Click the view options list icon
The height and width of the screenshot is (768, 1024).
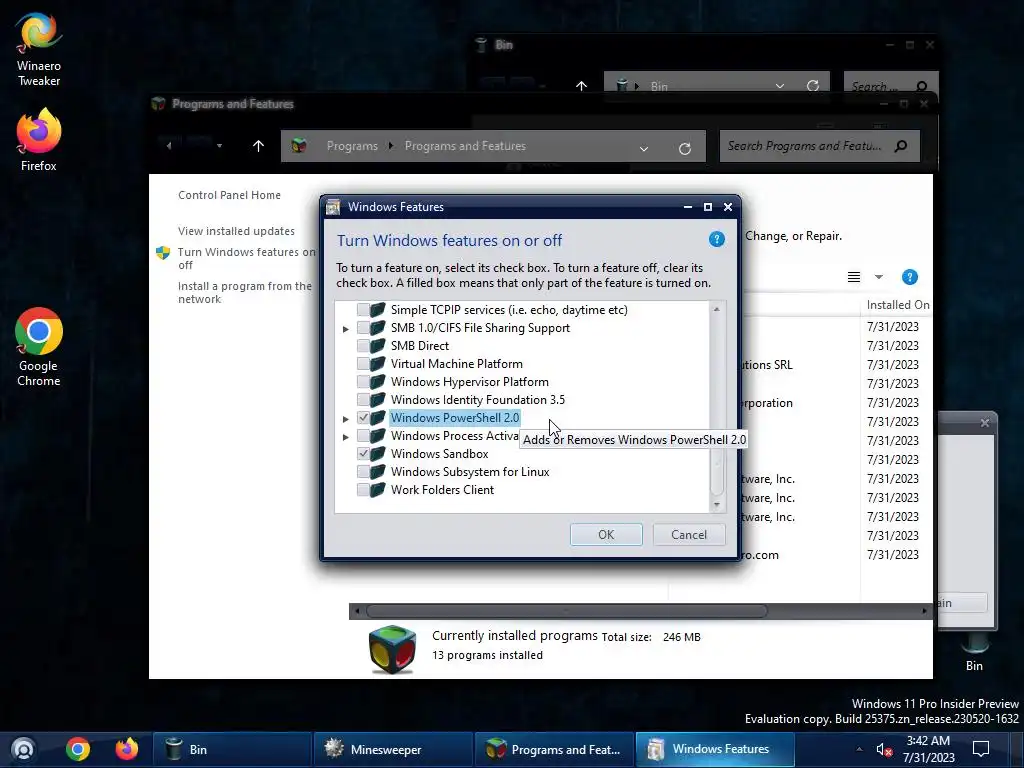click(854, 277)
